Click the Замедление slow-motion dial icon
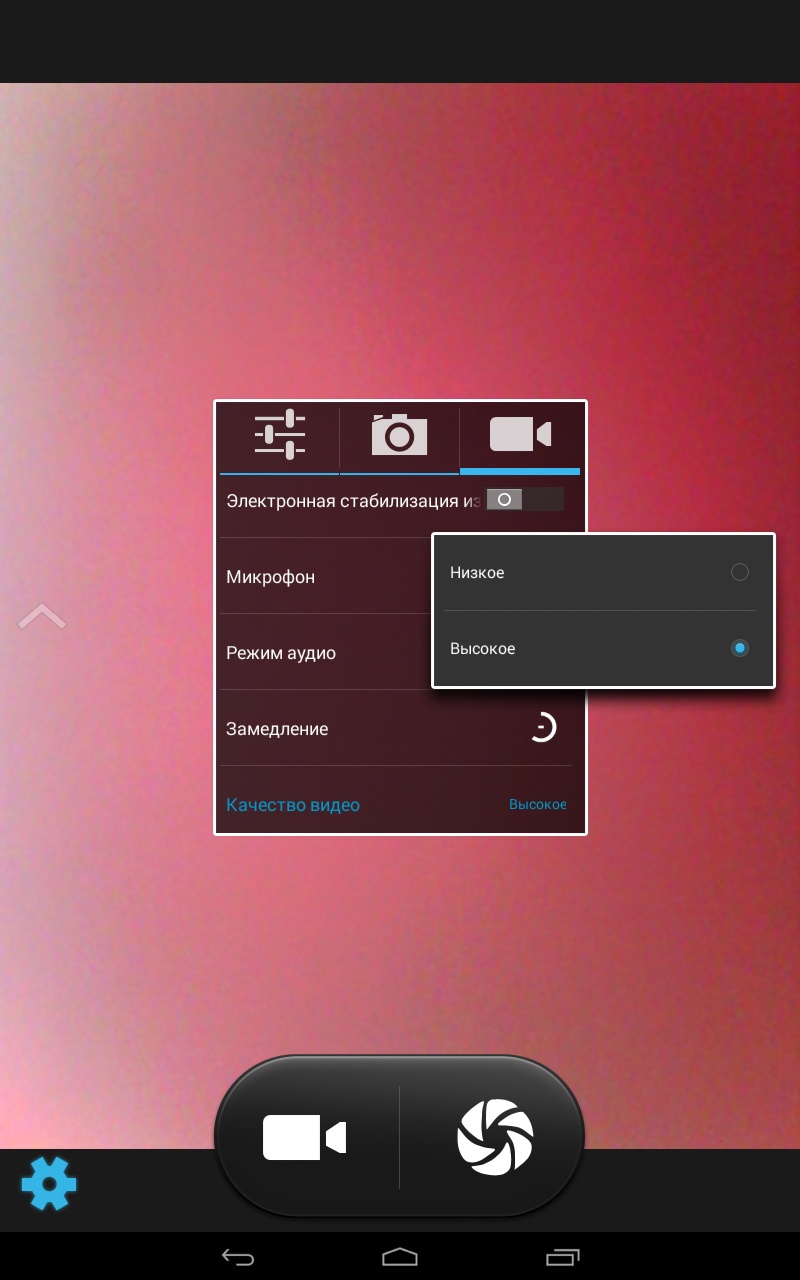Viewport: 800px width, 1280px height. [542, 728]
